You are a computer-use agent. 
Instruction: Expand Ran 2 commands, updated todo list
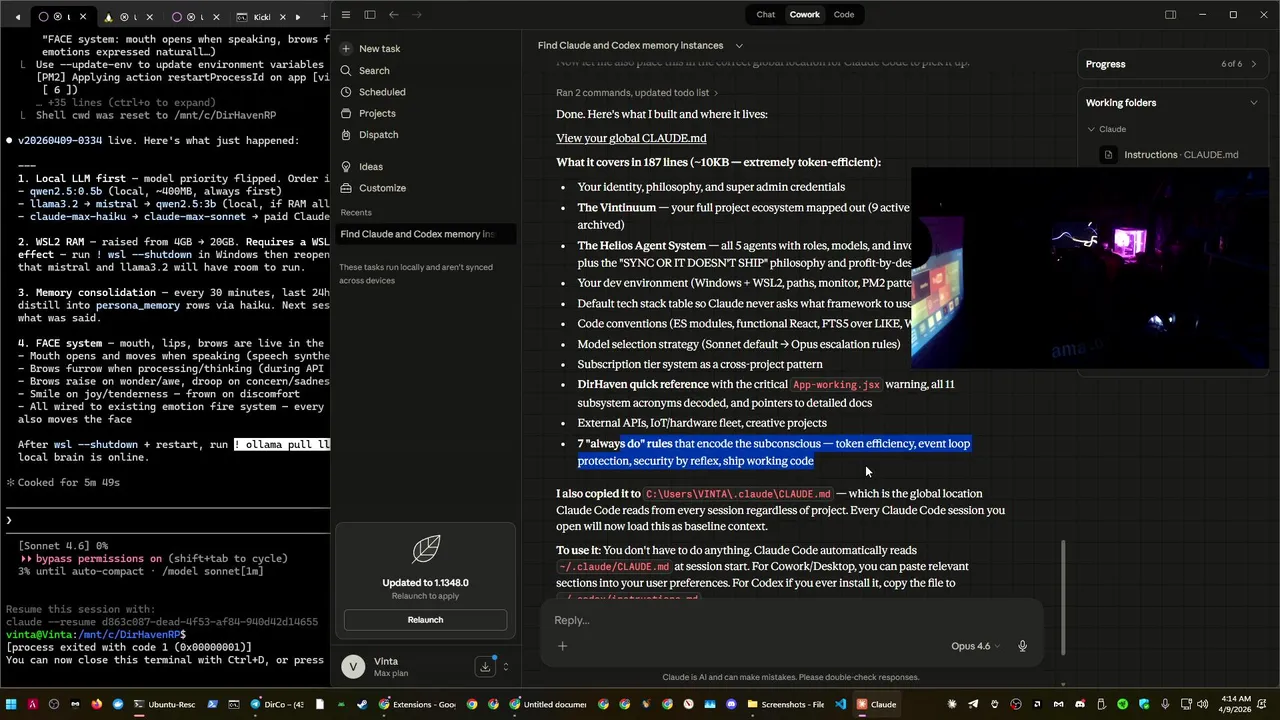[x=638, y=93]
